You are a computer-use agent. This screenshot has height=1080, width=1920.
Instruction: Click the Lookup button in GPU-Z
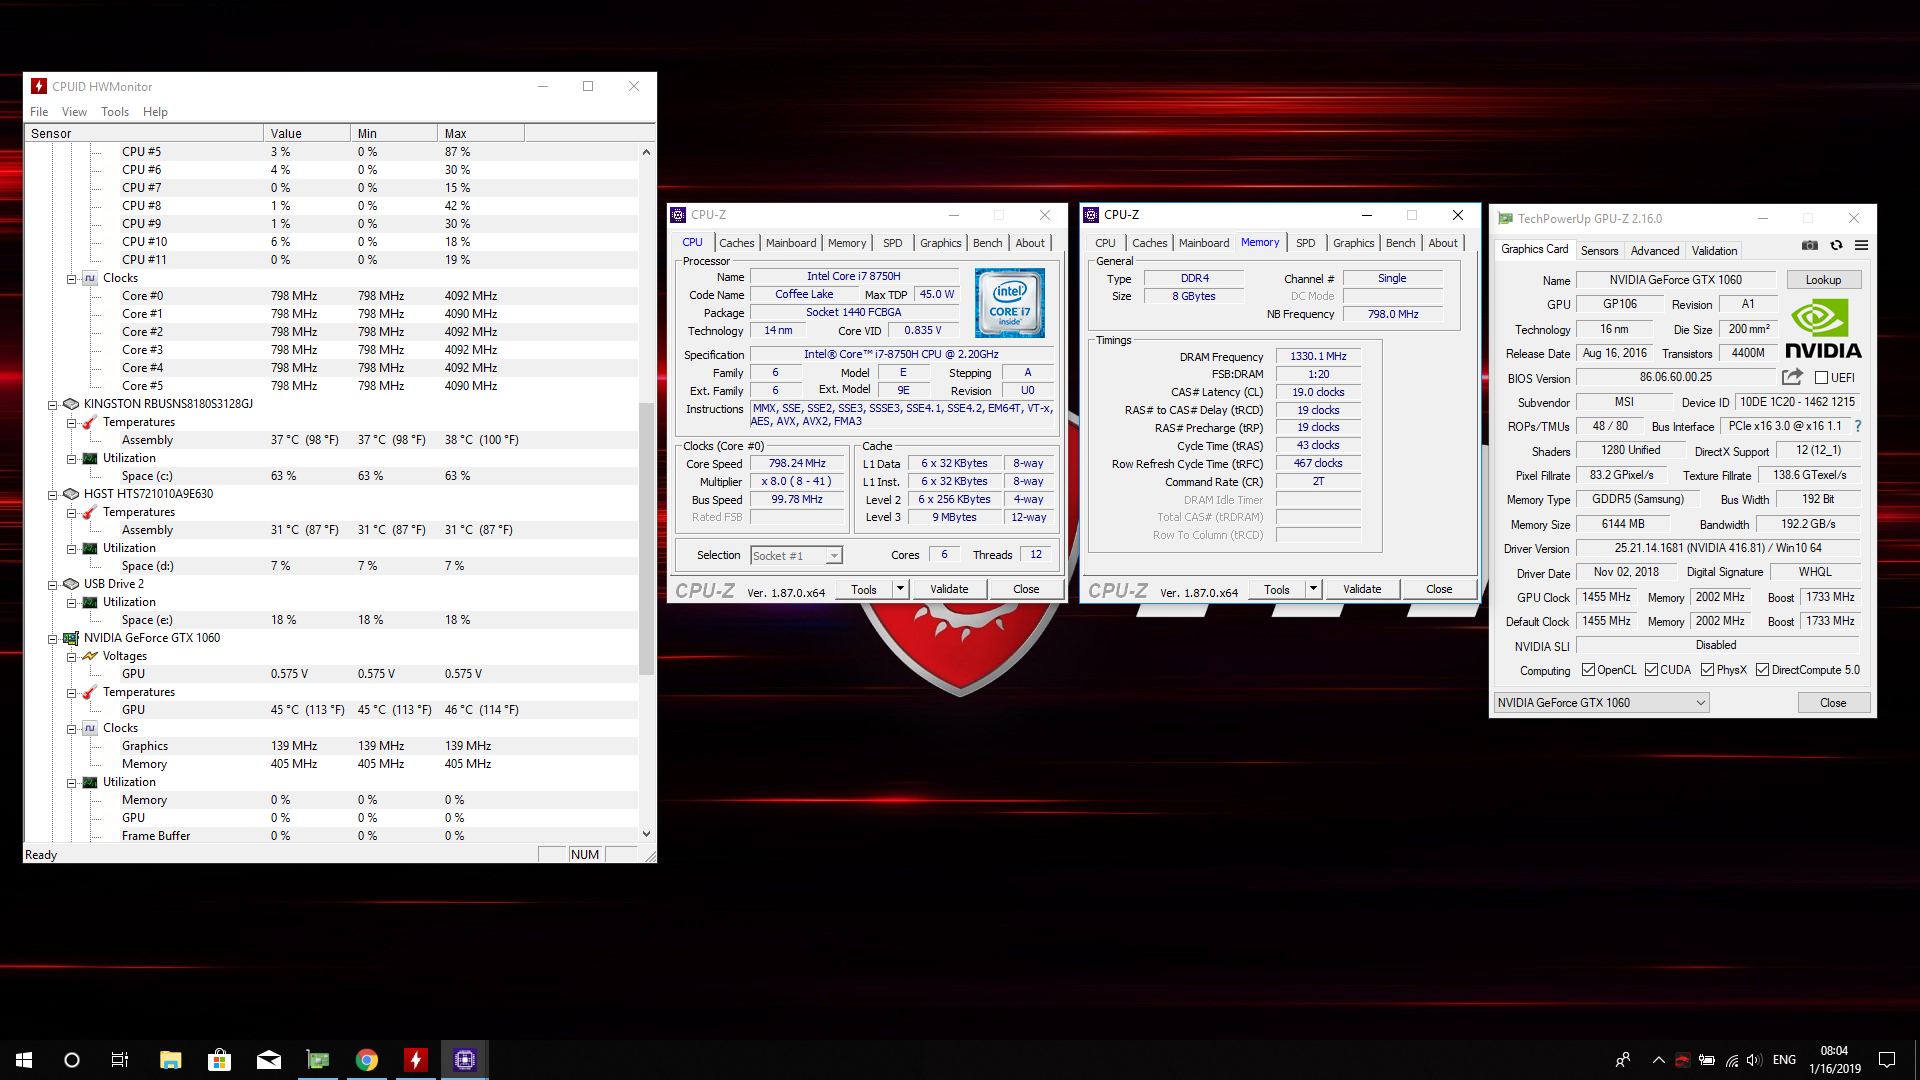(x=1823, y=280)
